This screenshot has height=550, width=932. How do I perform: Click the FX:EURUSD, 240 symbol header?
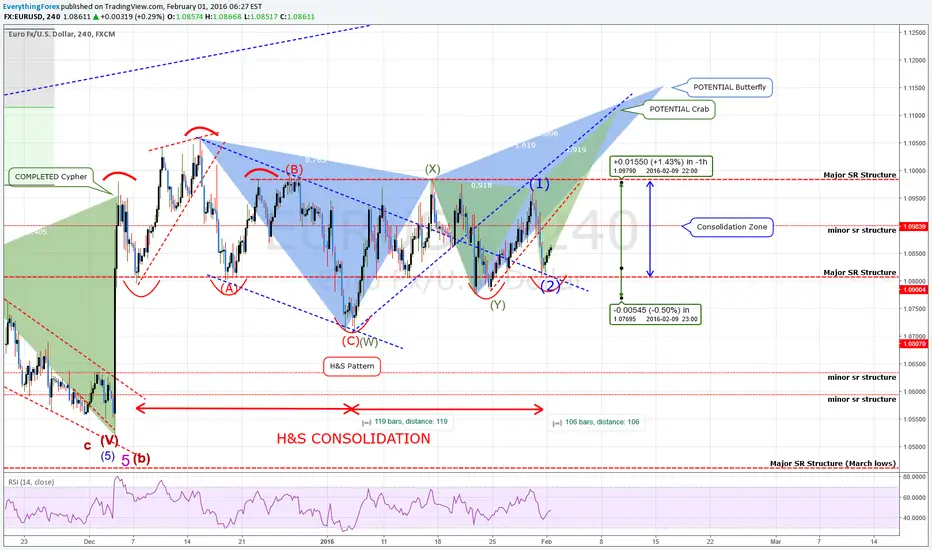tap(32, 17)
